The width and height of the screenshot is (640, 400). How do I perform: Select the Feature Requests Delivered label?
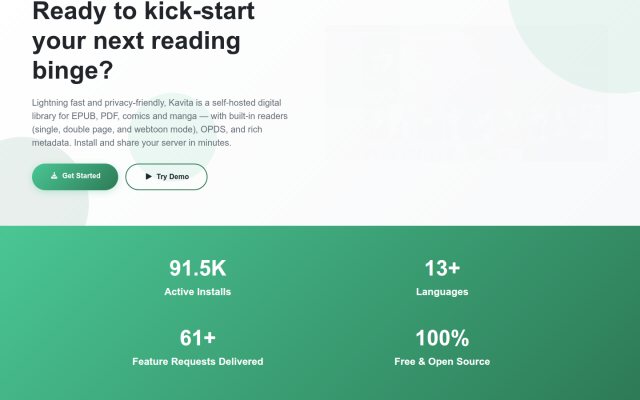point(198,362)
